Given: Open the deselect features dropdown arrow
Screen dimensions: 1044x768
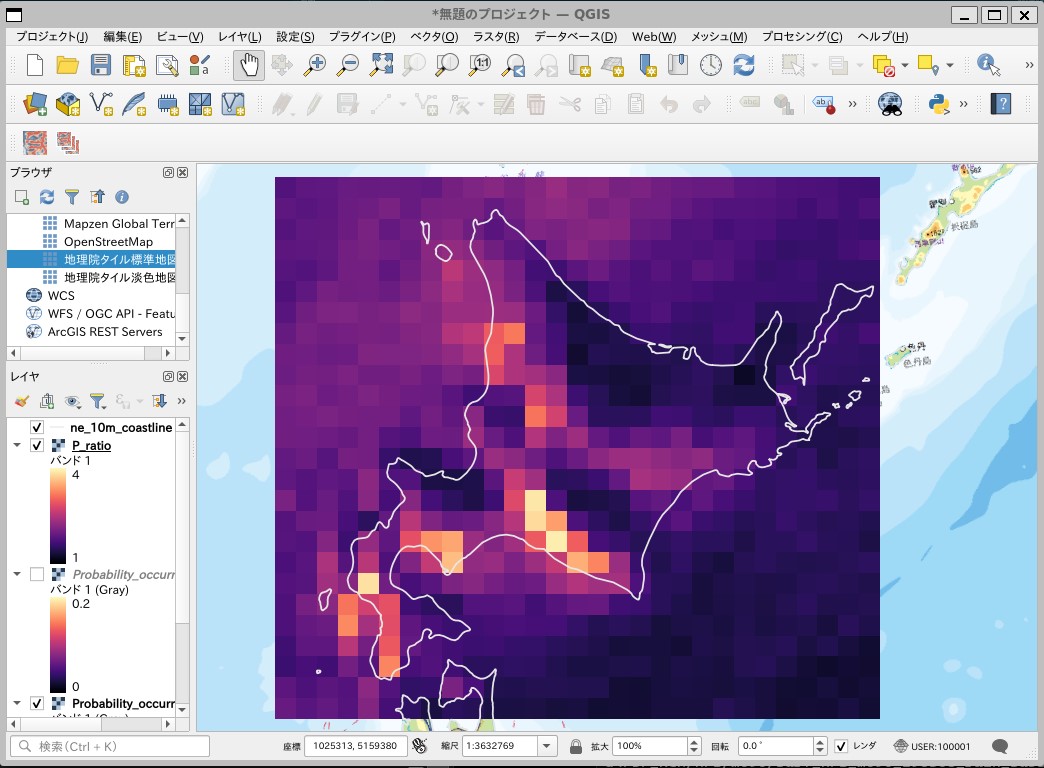Looking at the screenshot, I should tap(904, 65).
